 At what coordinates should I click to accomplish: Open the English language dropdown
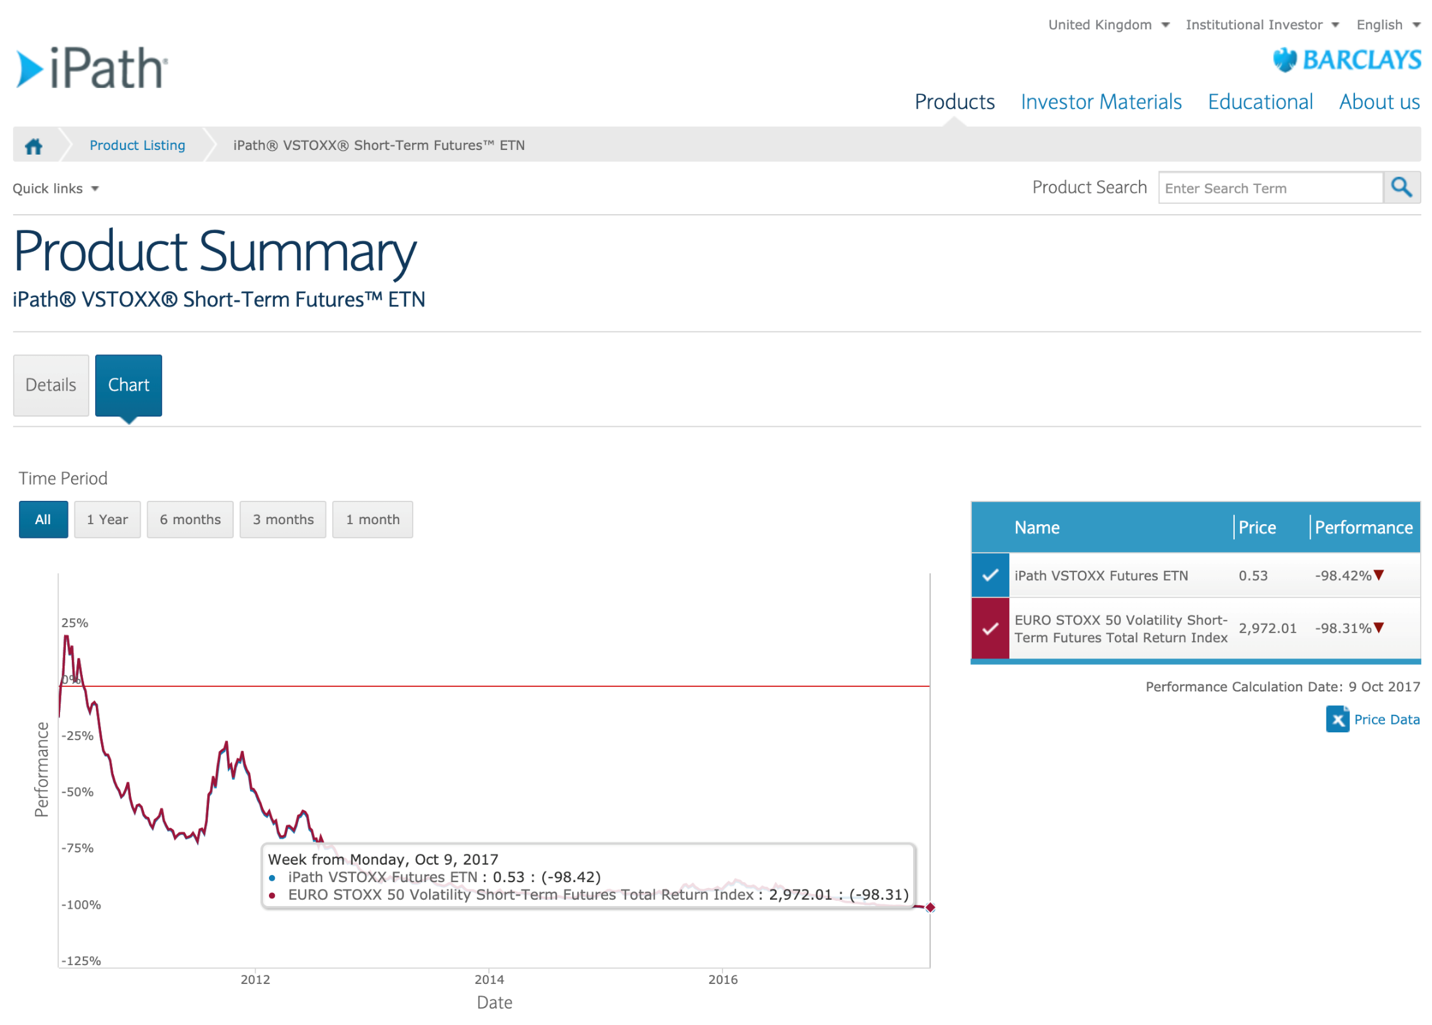(x=1387, y=25)
